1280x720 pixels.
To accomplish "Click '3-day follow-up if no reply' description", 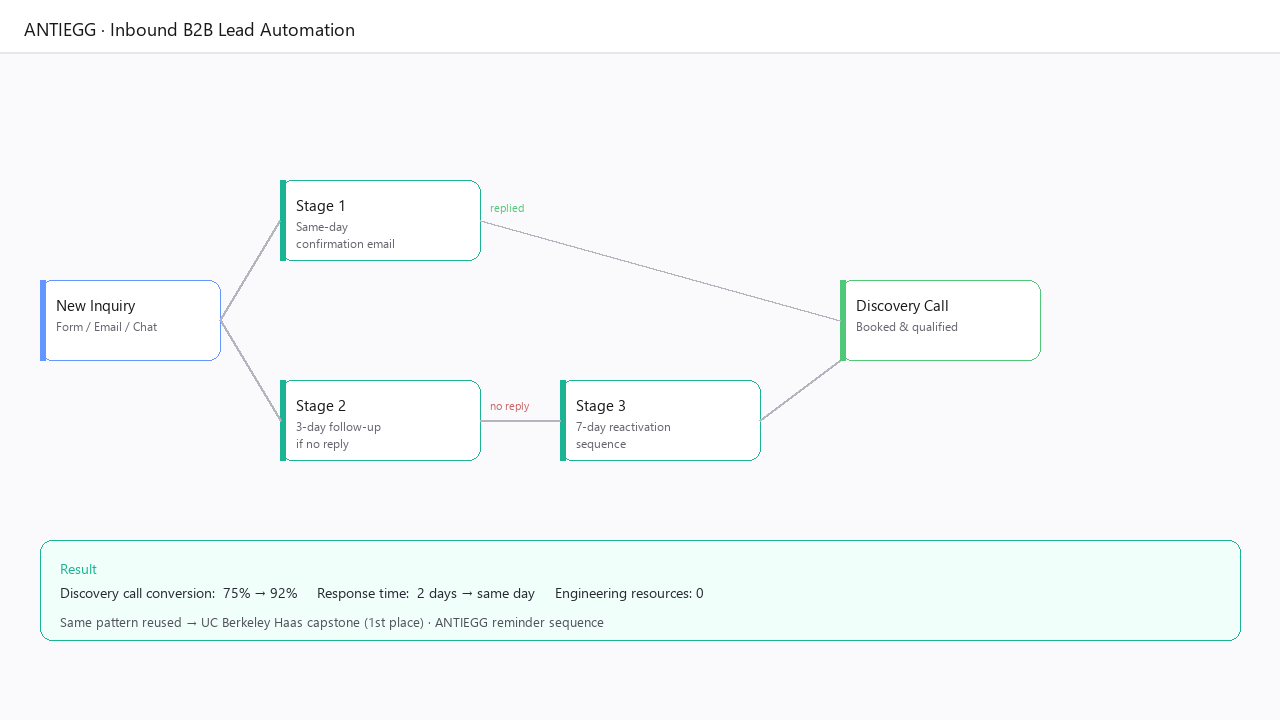I will tap(338, 435).
